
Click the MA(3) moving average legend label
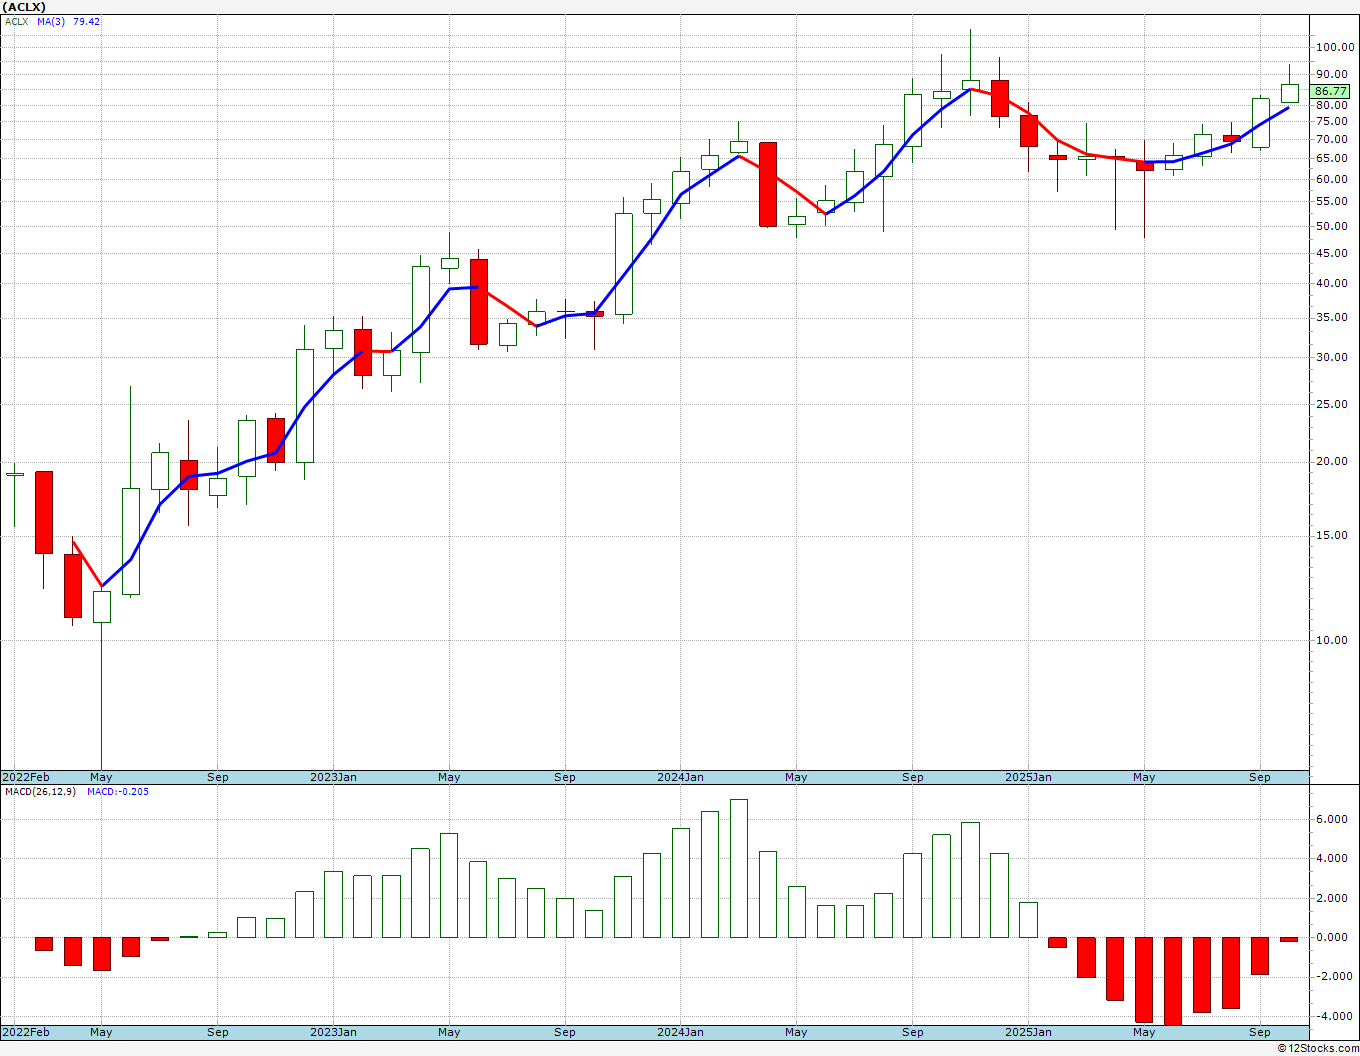coord(51,21)
